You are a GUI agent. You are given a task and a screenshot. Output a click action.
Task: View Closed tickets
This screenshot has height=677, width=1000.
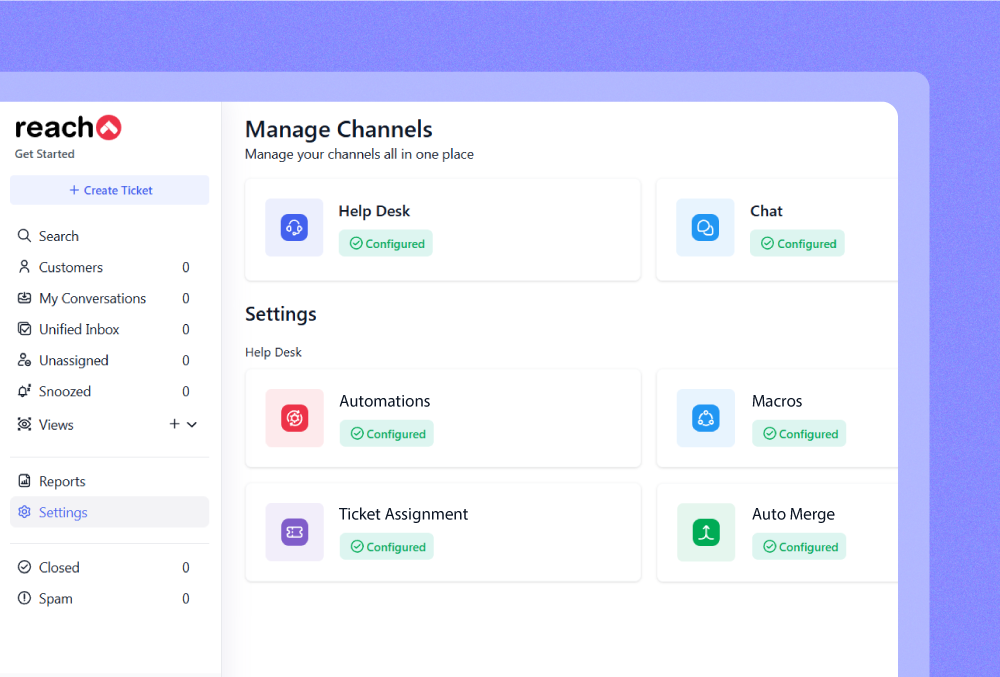tap(59, 567)
